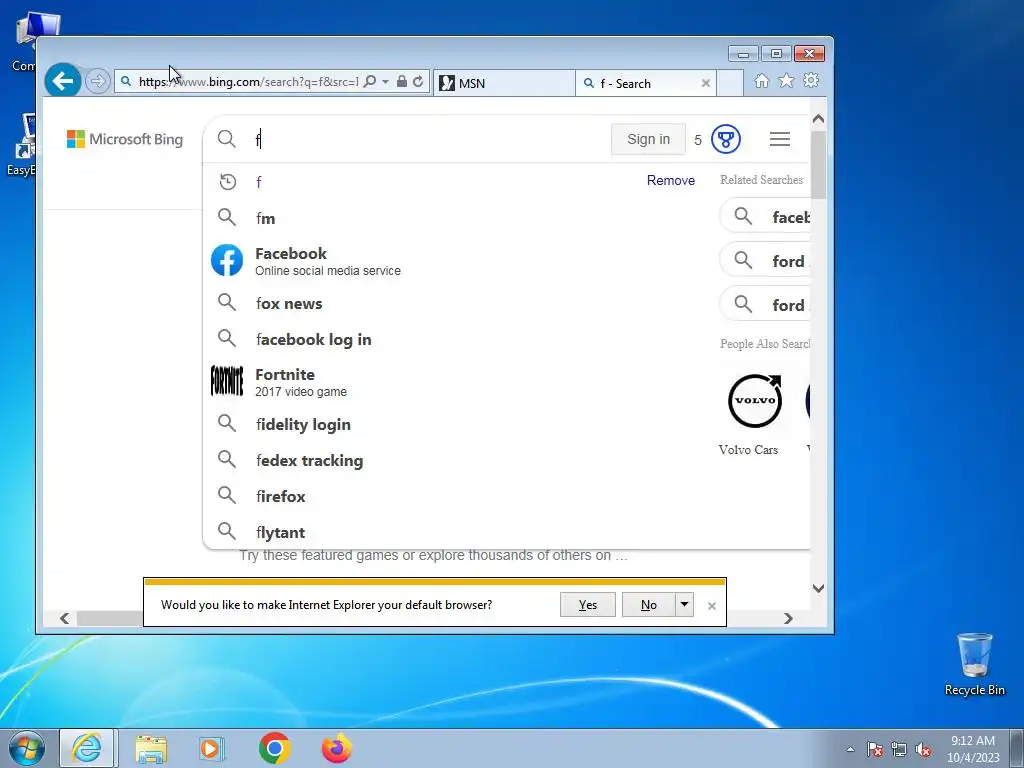Click the Action Center flag tray icon
The width and height of the screenshot is (1024, 768).
(x=875, y=749)
